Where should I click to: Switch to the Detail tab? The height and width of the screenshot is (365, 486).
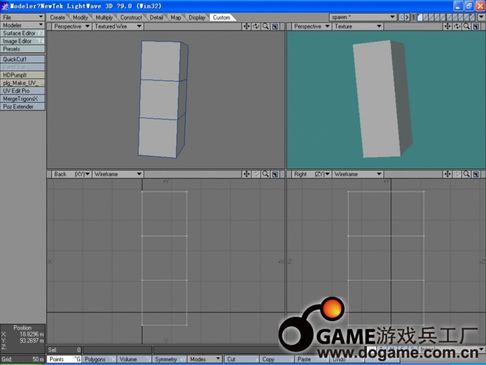point(156,17)
